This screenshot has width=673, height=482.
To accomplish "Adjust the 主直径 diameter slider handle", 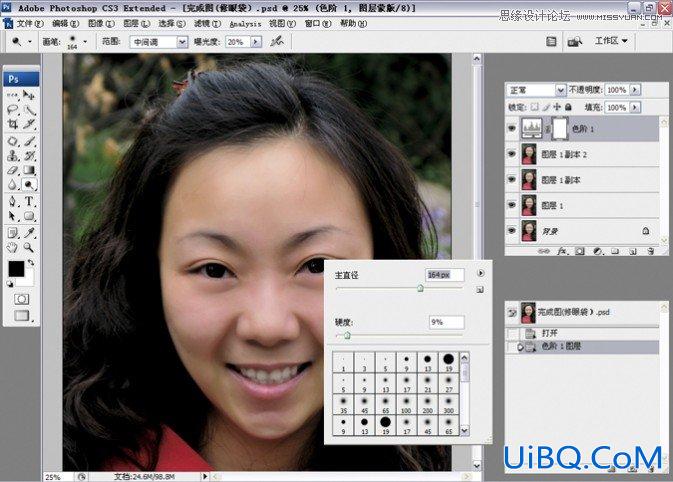I will [x=421, y=288].
